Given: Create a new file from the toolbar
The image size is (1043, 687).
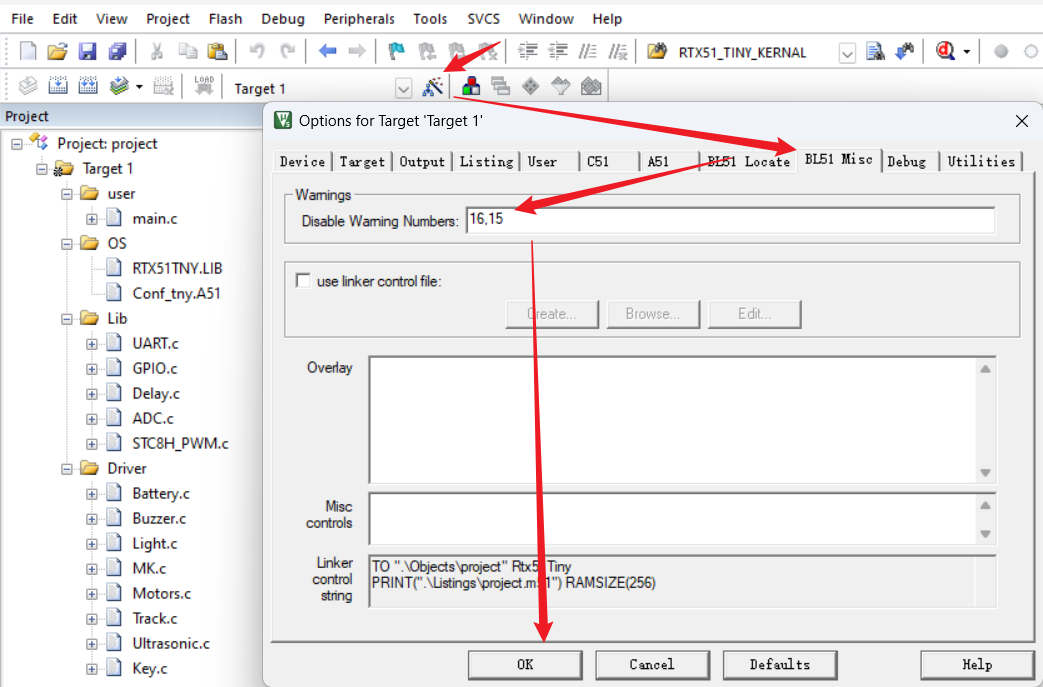Looking at the screenshot, I should coord(28,51).
